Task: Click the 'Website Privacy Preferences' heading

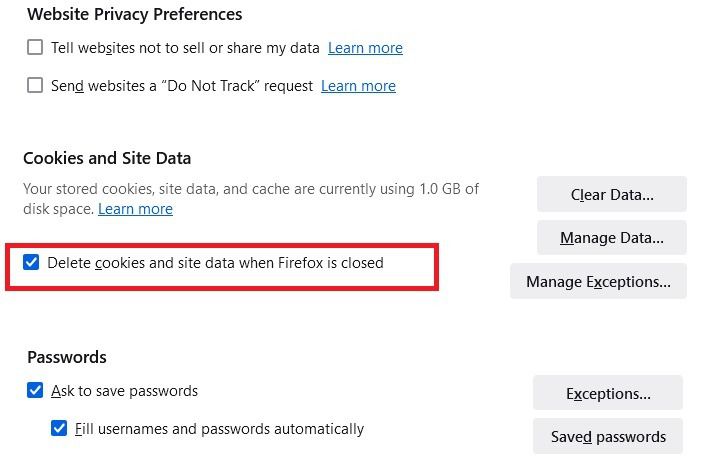Action: (x=134, y=14)
